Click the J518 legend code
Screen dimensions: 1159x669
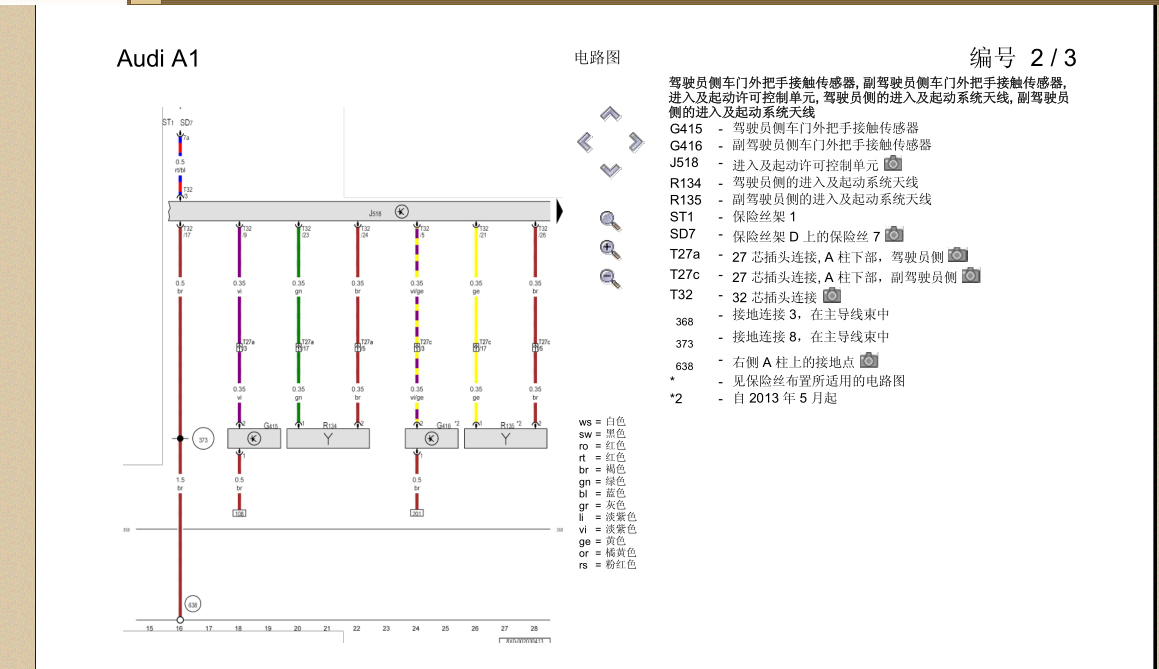click(684, 163)
